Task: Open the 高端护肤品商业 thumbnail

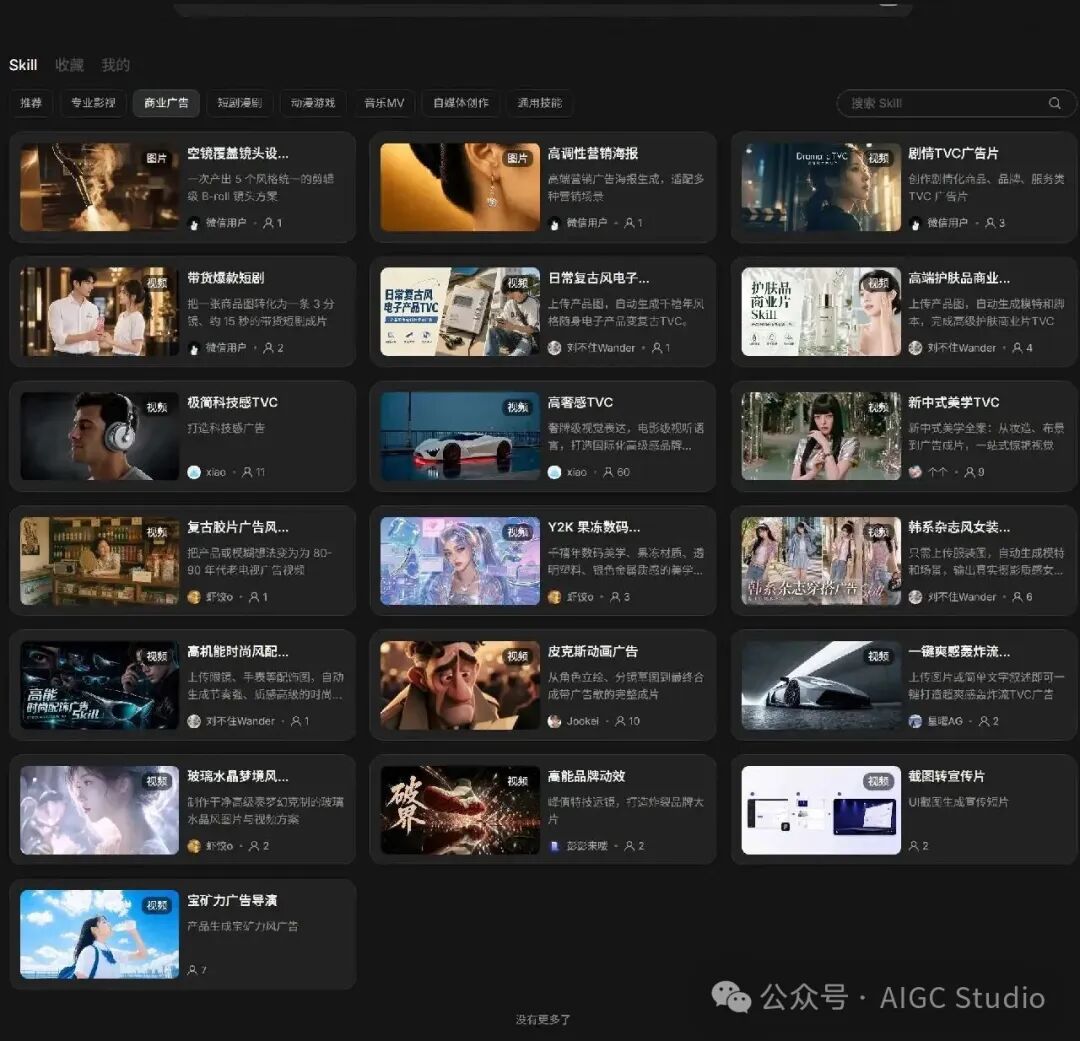Action: coord(821,311)
